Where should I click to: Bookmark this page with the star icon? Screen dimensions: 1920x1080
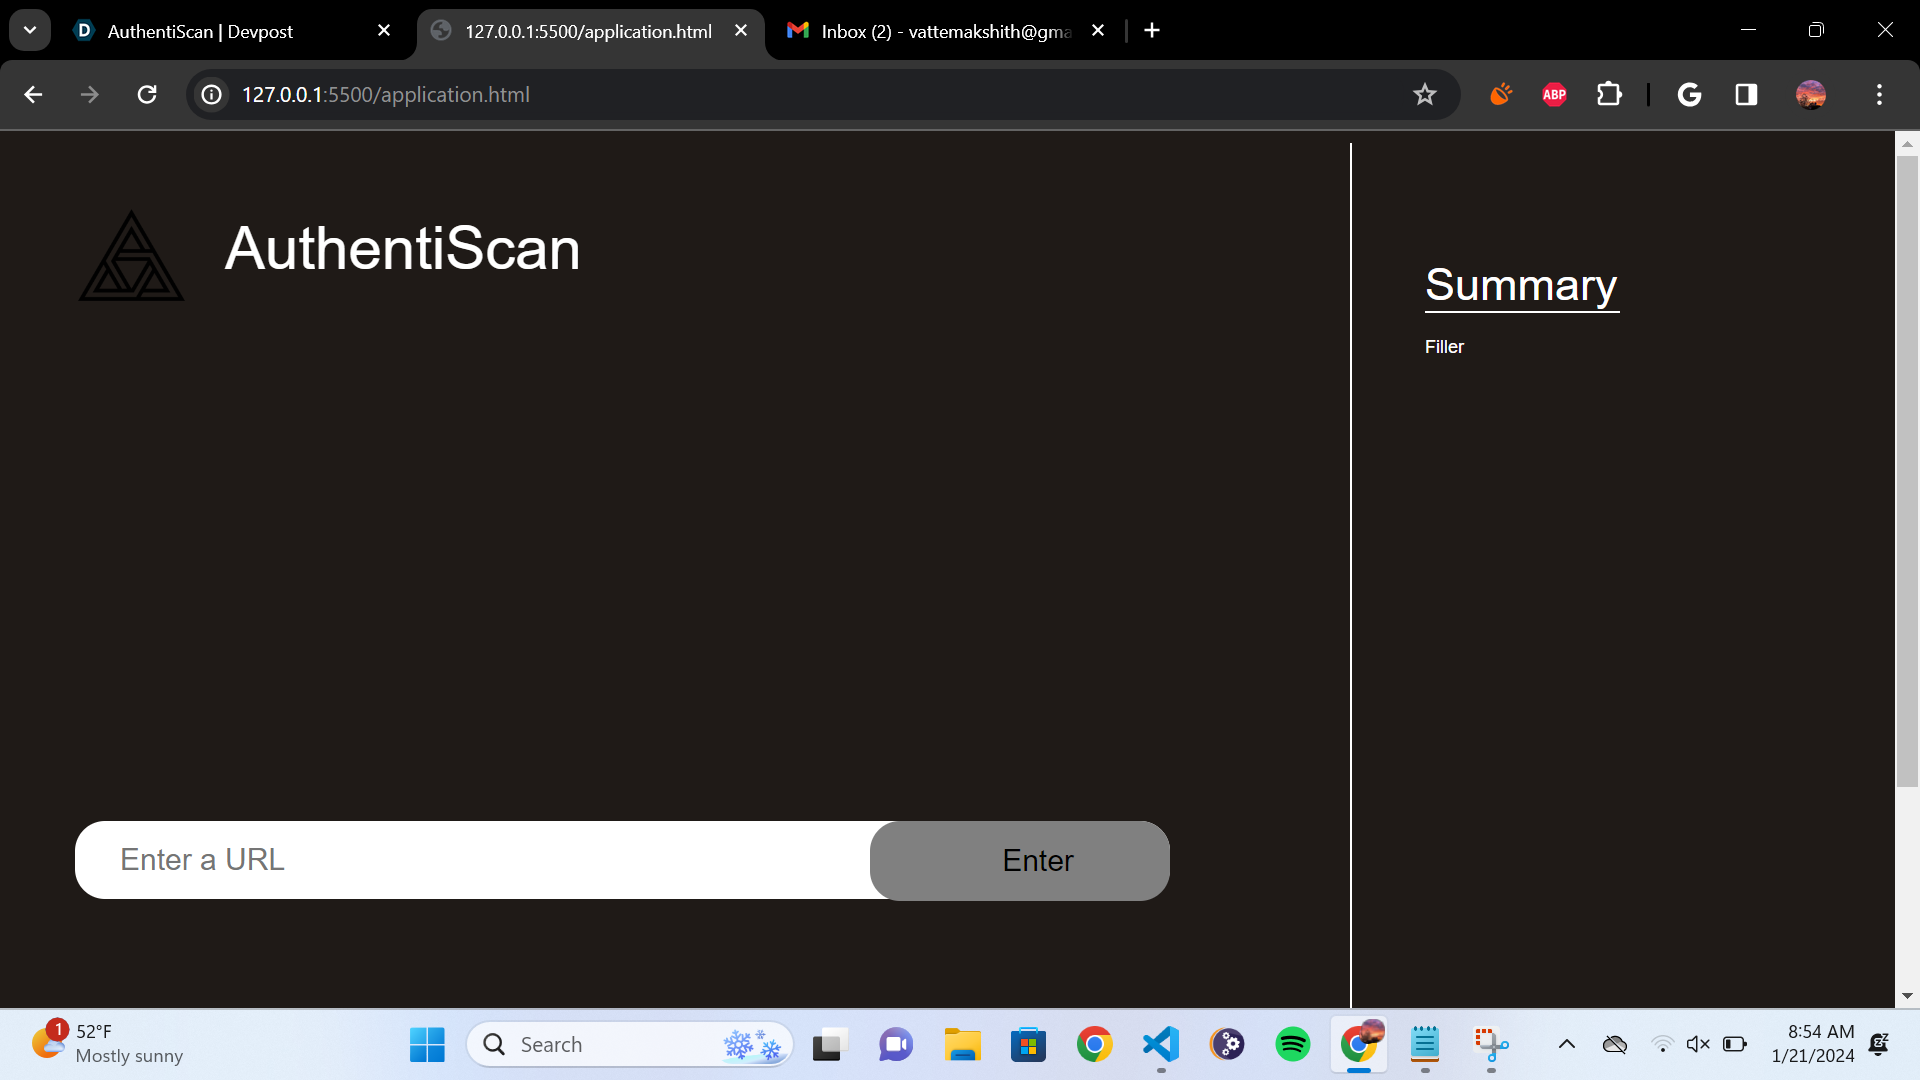pos(1424,94)
